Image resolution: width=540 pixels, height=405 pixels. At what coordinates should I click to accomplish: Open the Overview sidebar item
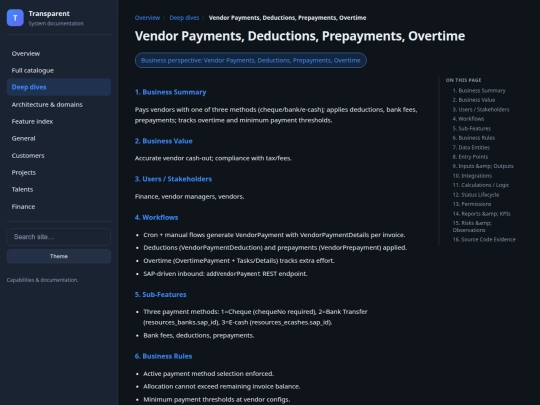(59, 53)
